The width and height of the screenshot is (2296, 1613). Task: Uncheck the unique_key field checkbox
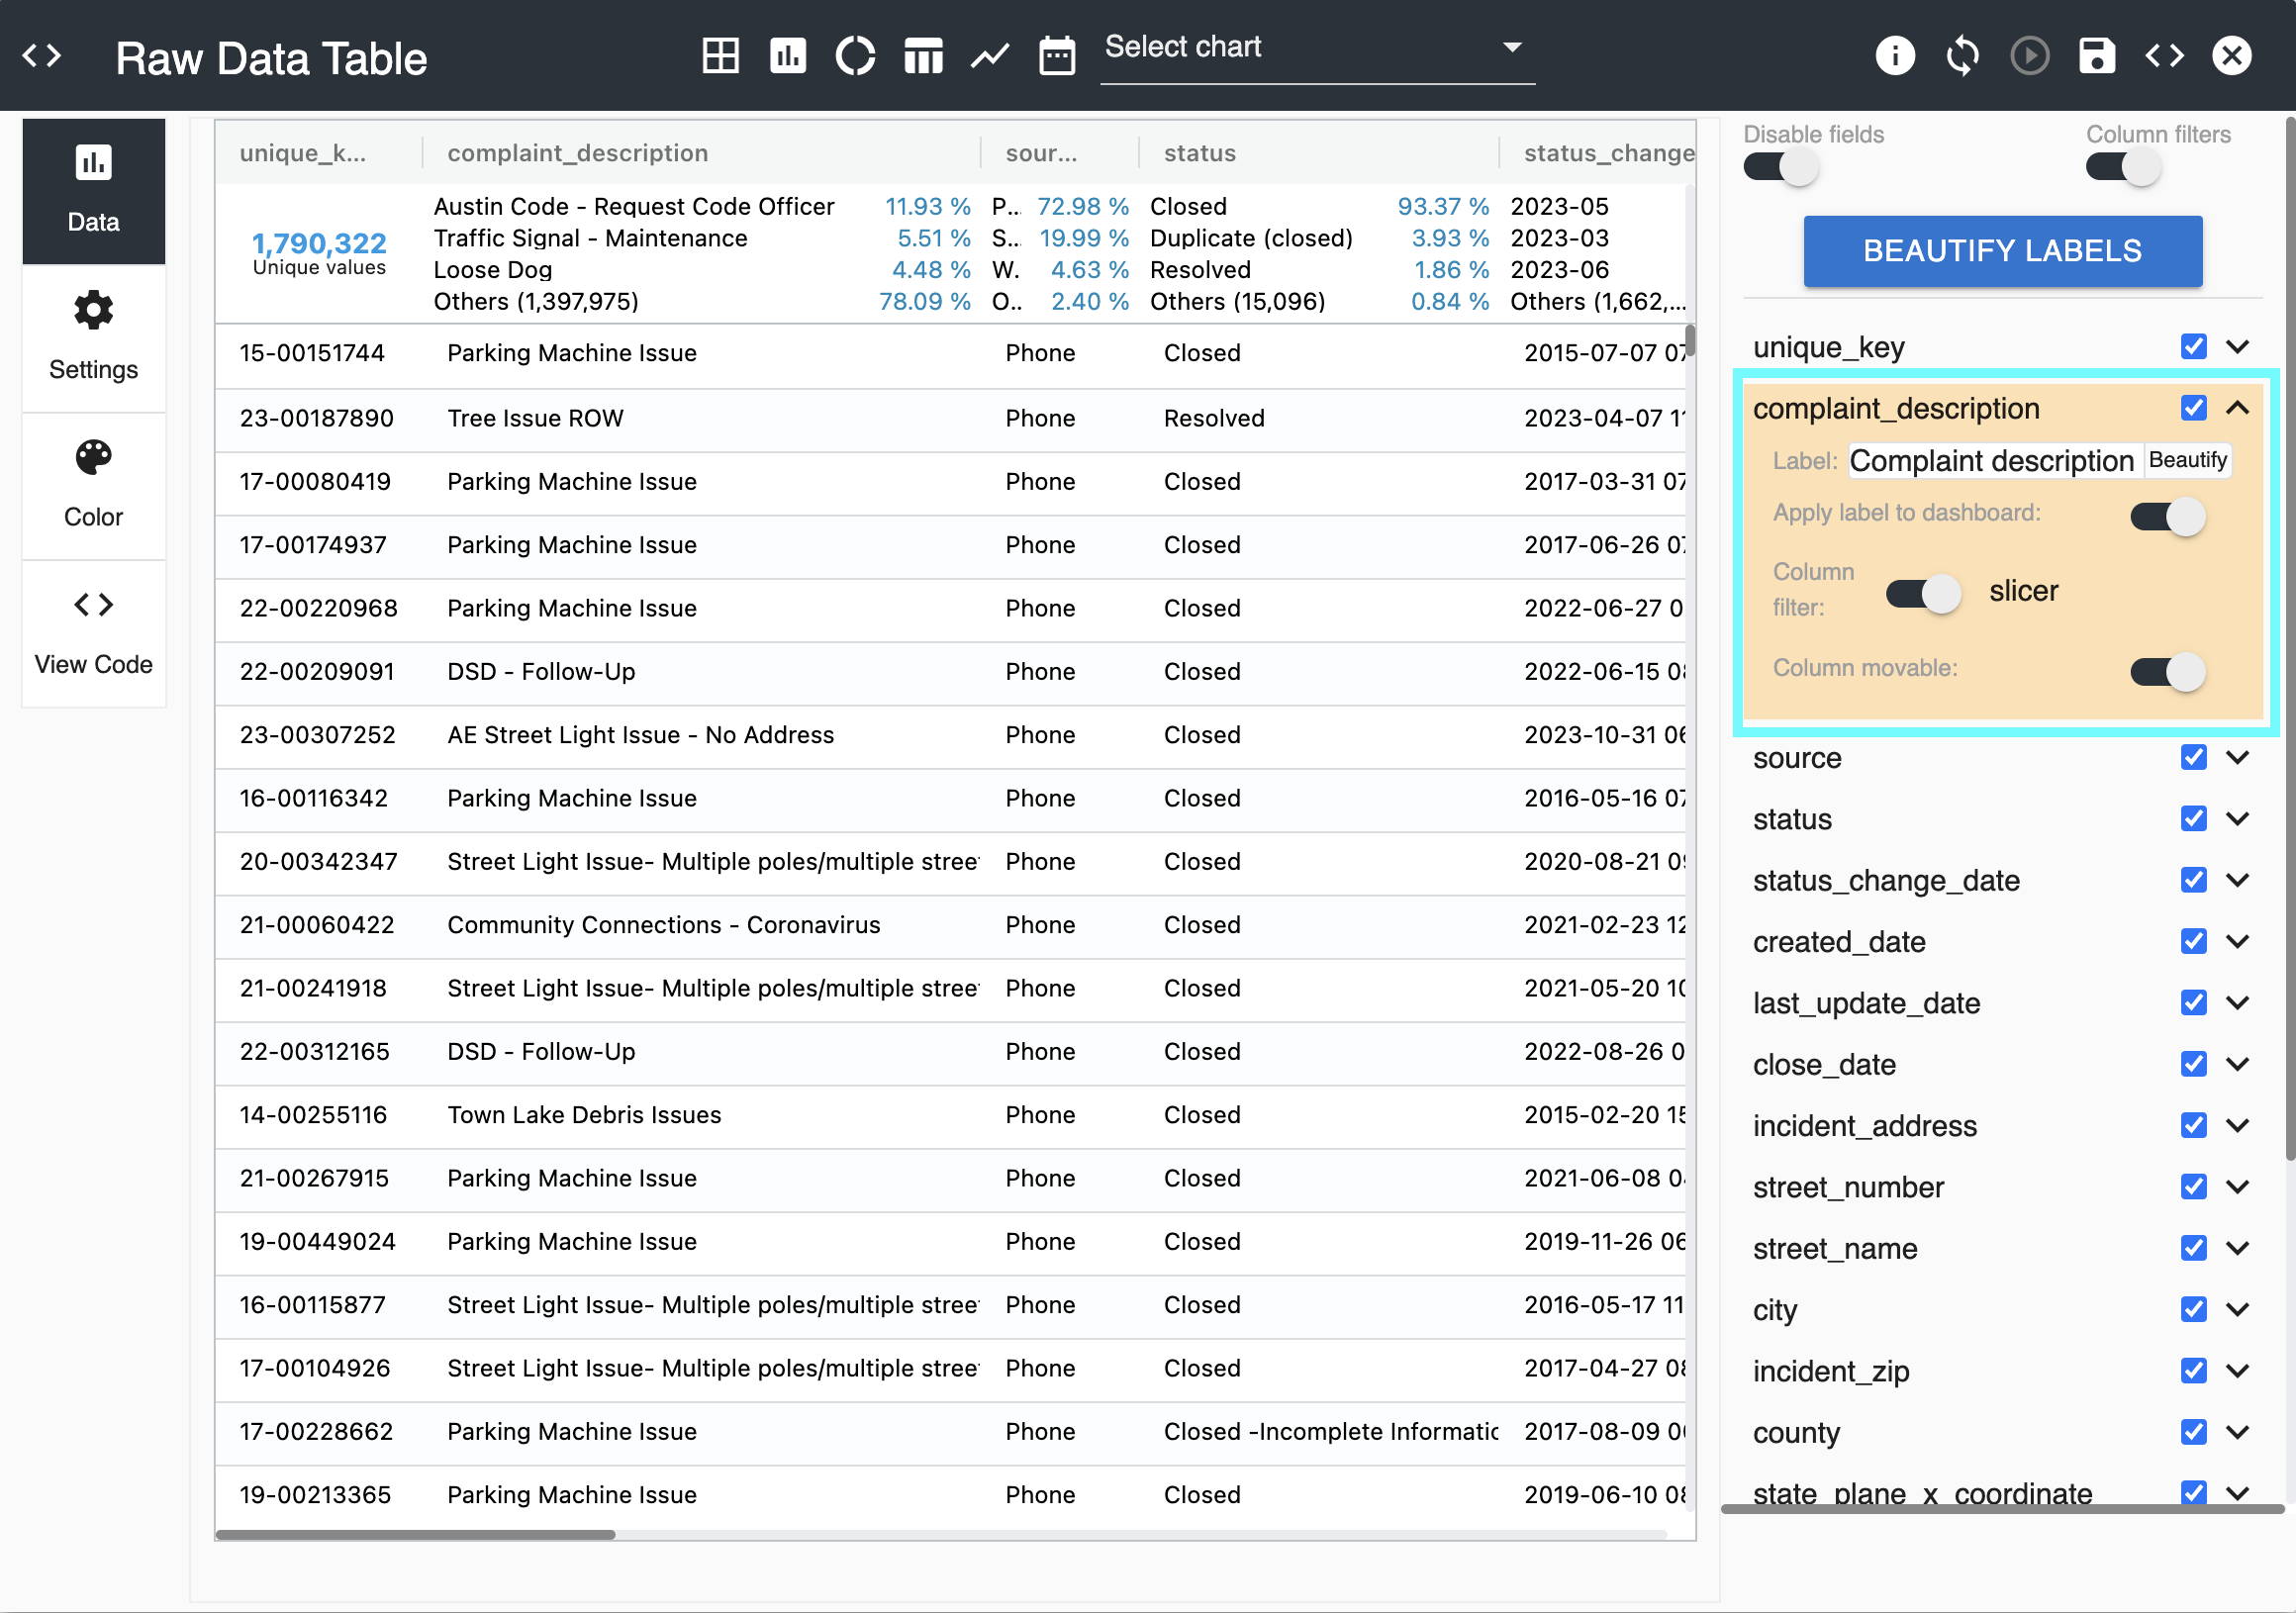pyautogui.click(x=2193, y=346)
